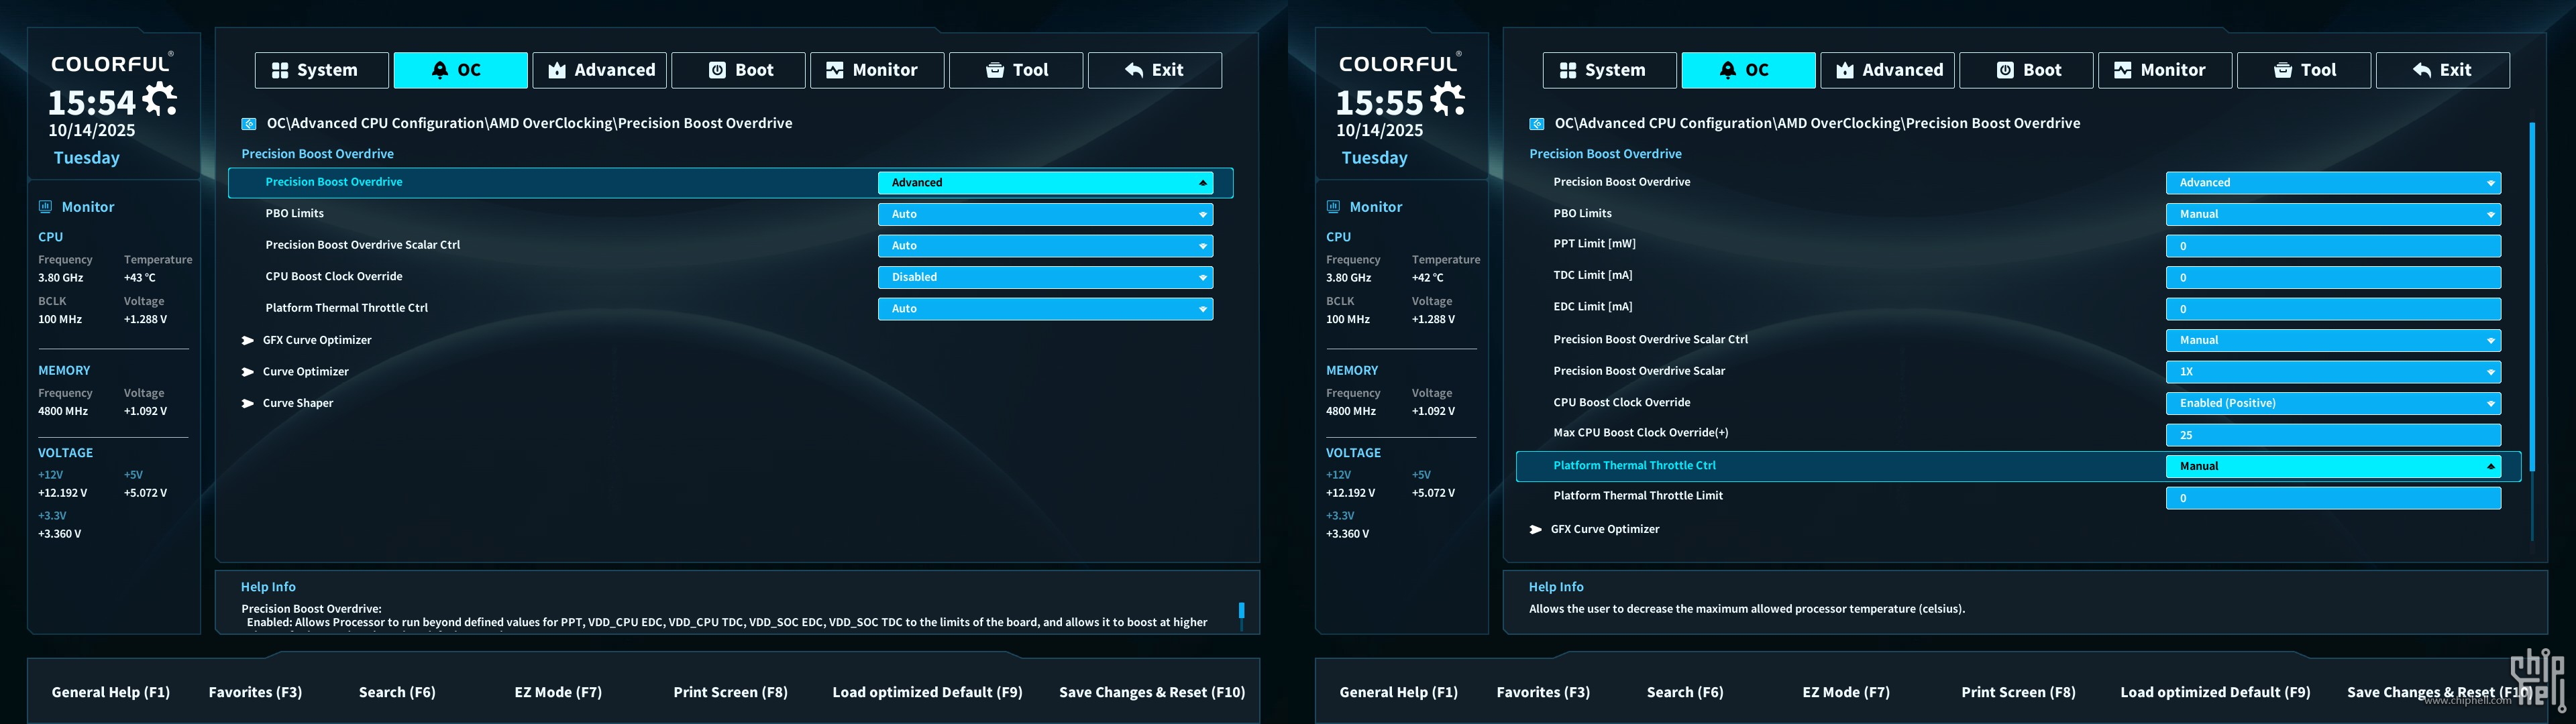
Task: Click System tab grid icon in 15:55 window
Action: [x=1568, y=70]
